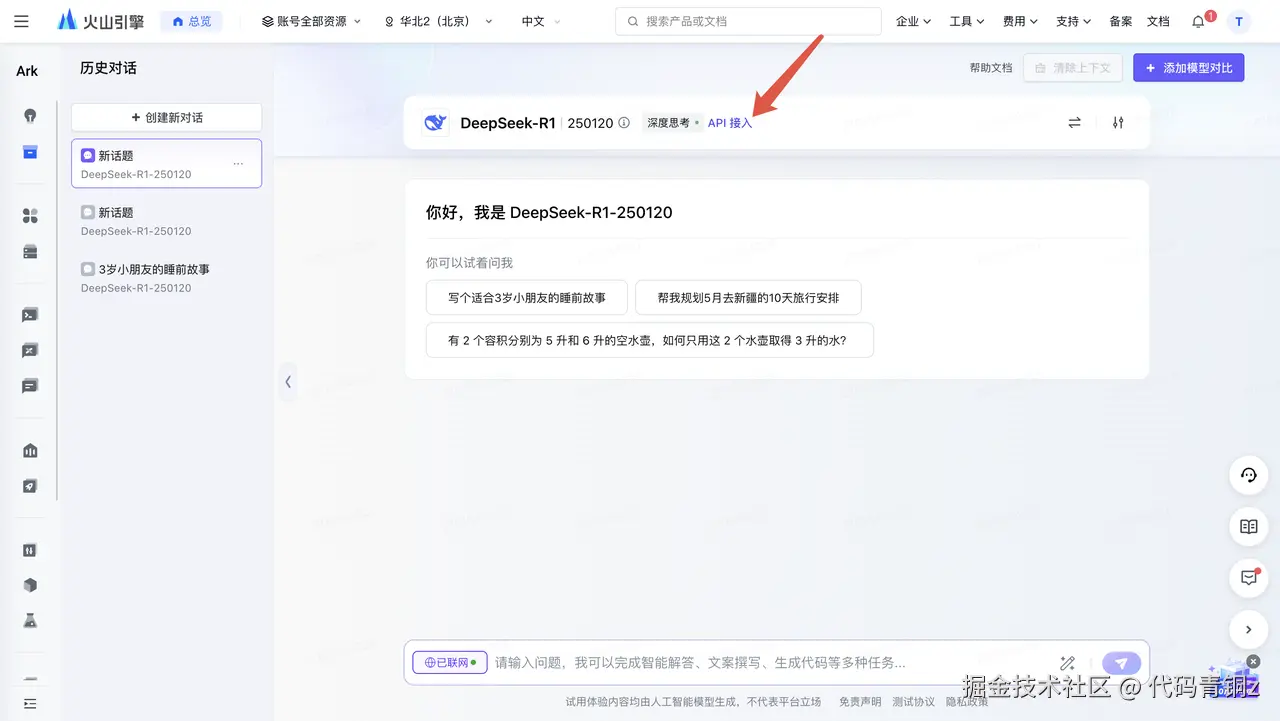
Task: Open the bank building sidebar icon
Action: pyautogui.click(x=30, y=450)
